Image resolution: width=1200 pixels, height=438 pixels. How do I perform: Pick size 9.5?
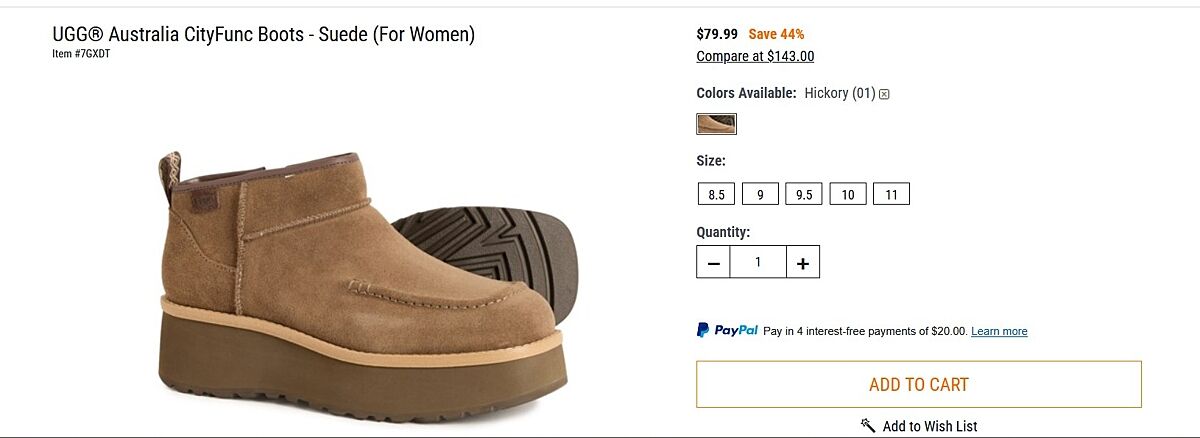pyautogui.click(x=804, y=194)
